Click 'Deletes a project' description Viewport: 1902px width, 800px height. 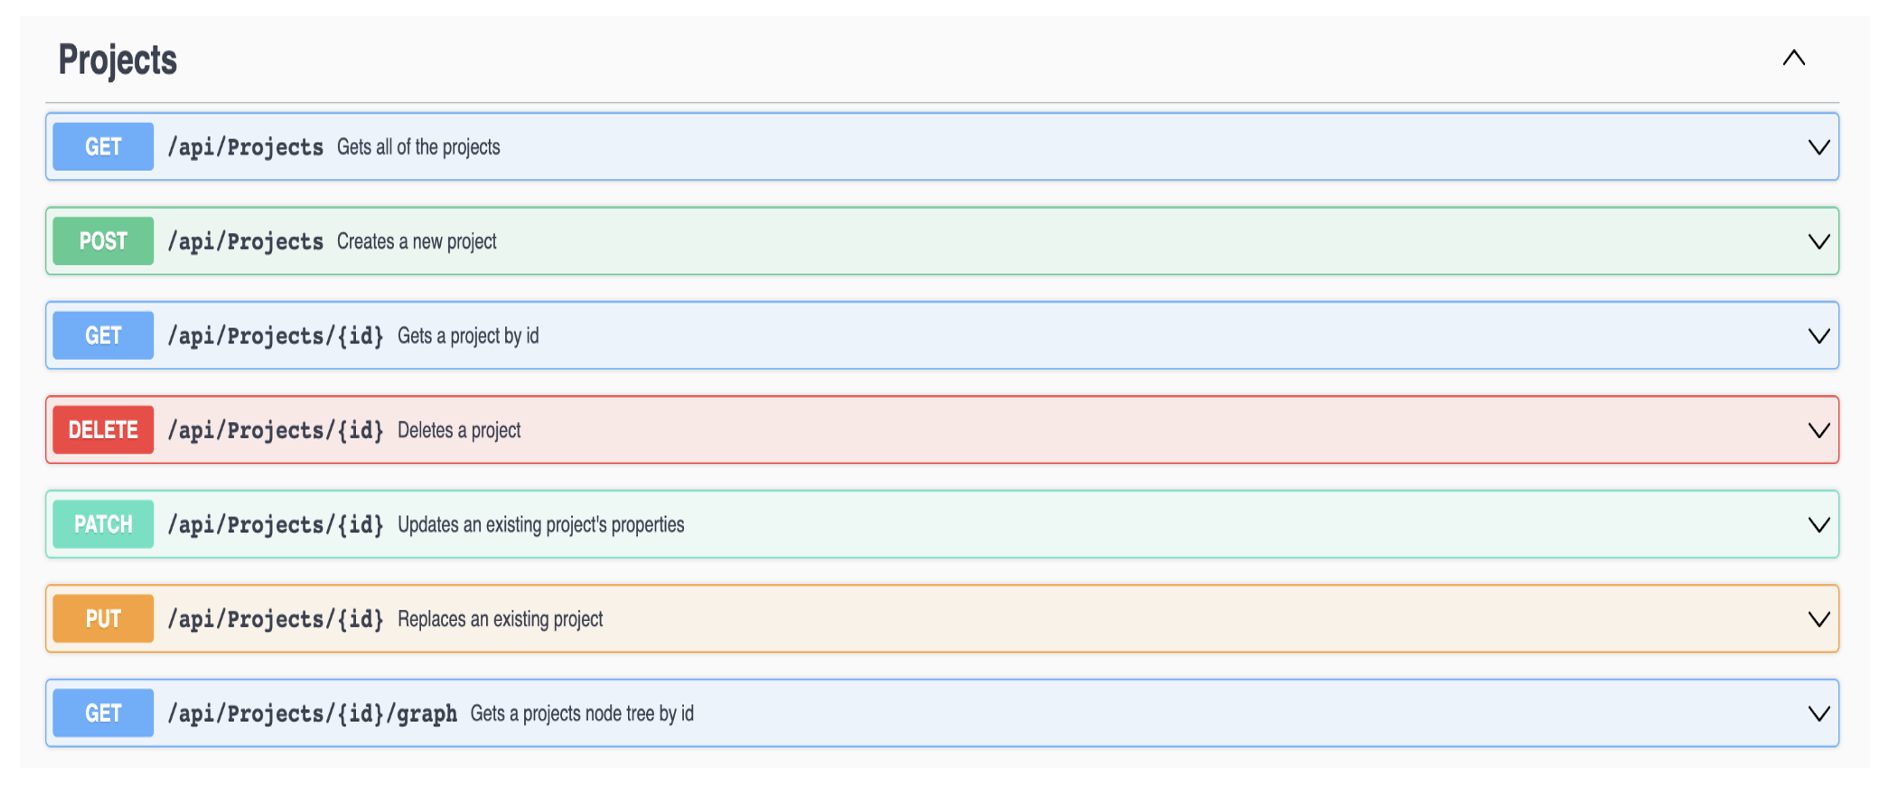point(459,430)
